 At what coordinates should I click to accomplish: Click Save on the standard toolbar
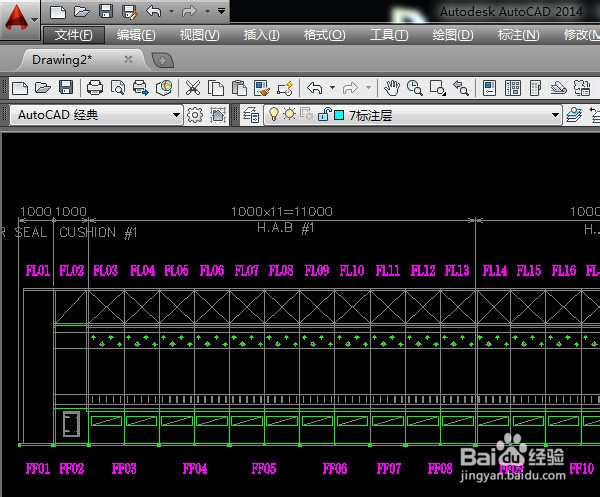[x=66, y=88]
